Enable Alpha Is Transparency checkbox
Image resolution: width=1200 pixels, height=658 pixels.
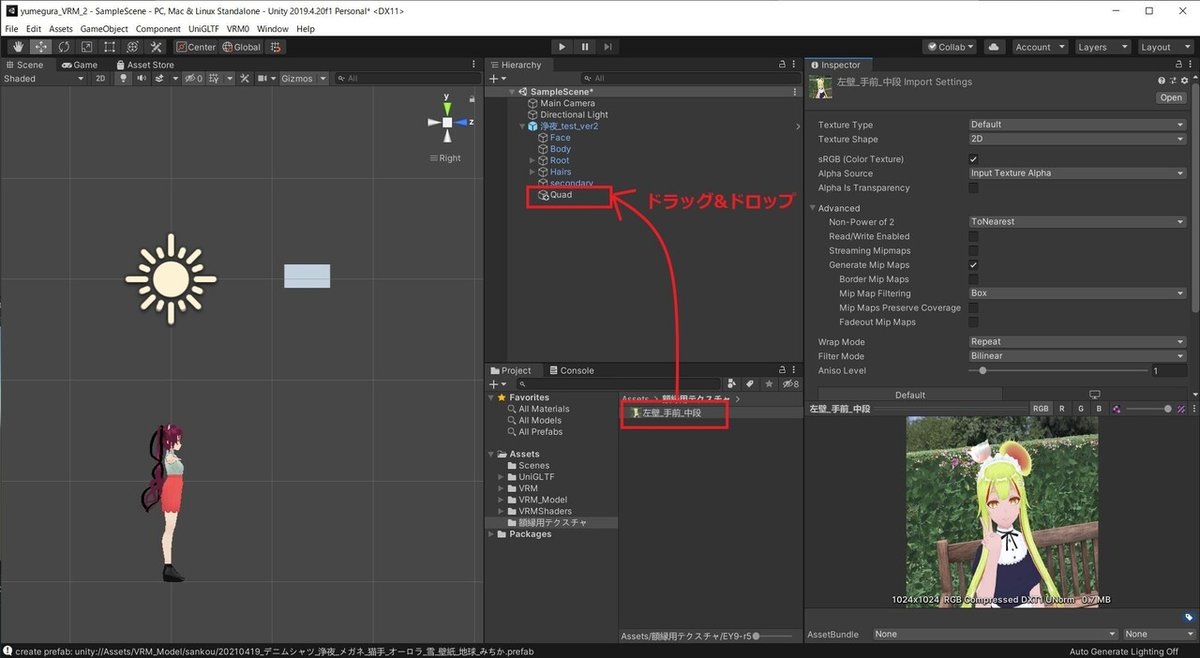(x=973, y=188)
